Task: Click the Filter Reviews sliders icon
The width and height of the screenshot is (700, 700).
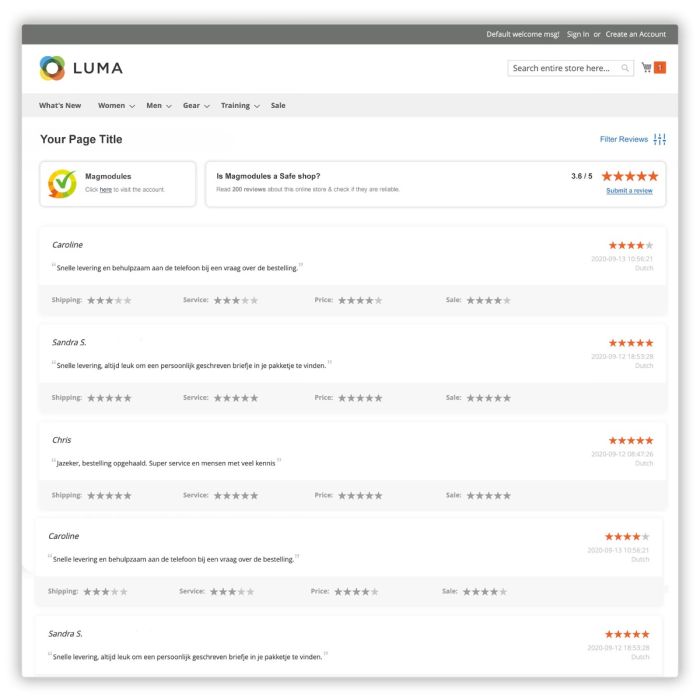Action: (659, 139)
